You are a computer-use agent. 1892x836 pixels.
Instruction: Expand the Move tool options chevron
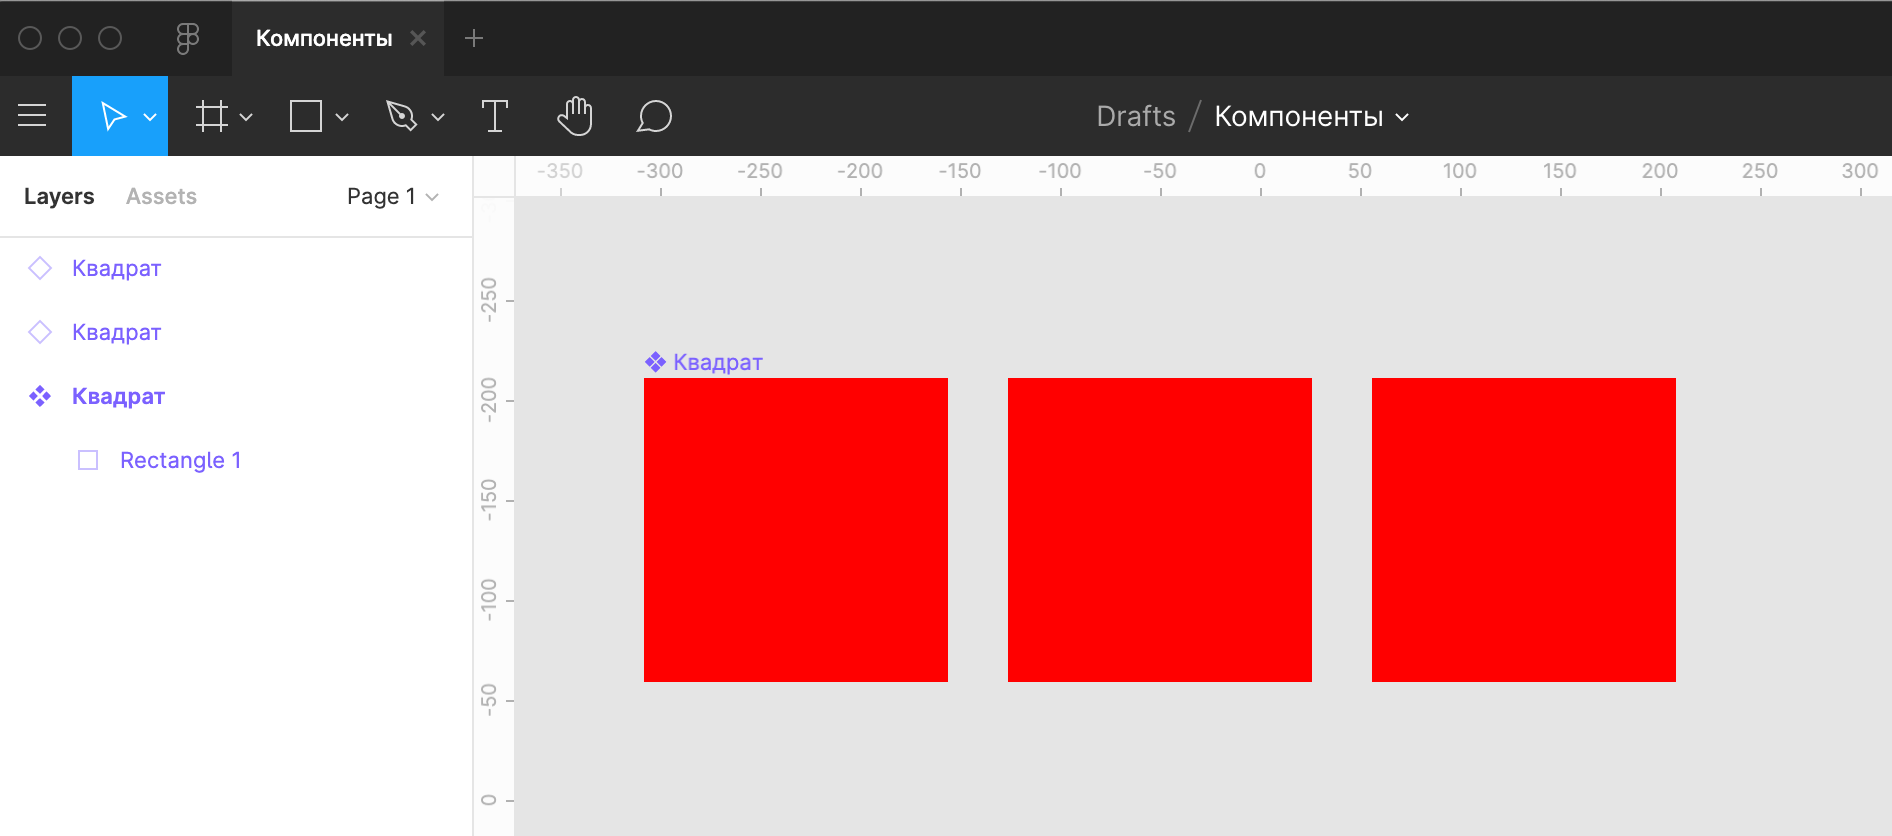(x=150, y=117)
